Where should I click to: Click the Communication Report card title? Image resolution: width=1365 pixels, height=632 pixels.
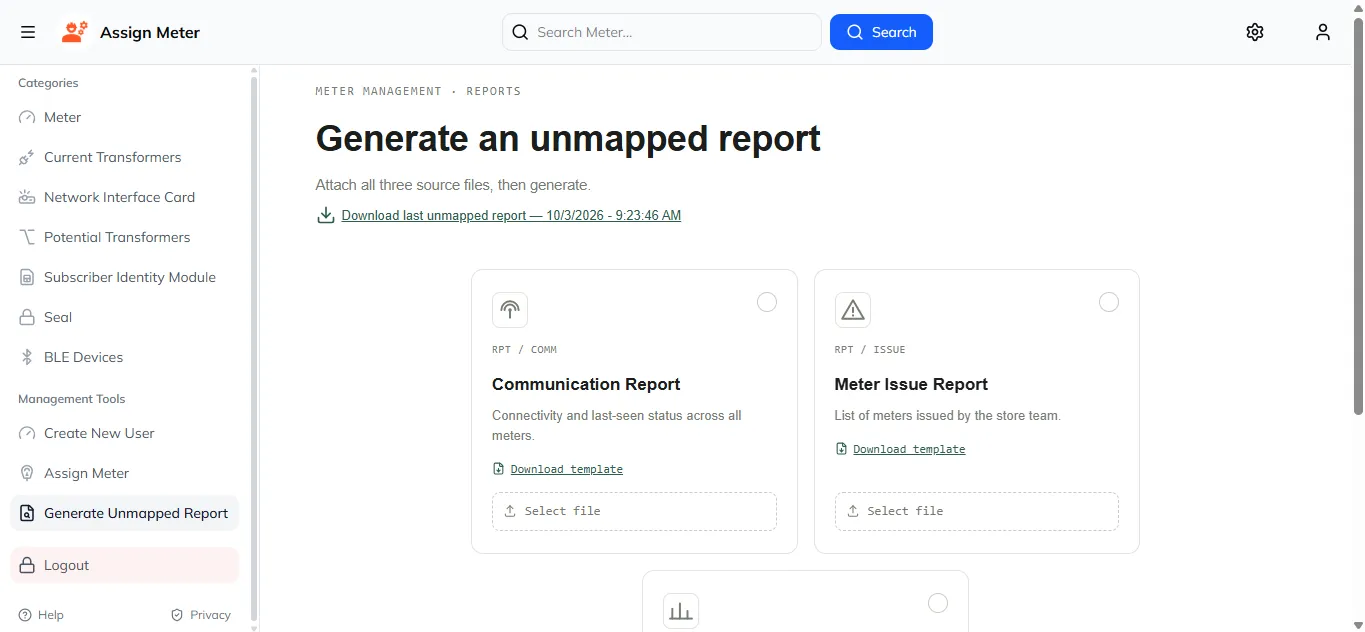pos(586,384)
